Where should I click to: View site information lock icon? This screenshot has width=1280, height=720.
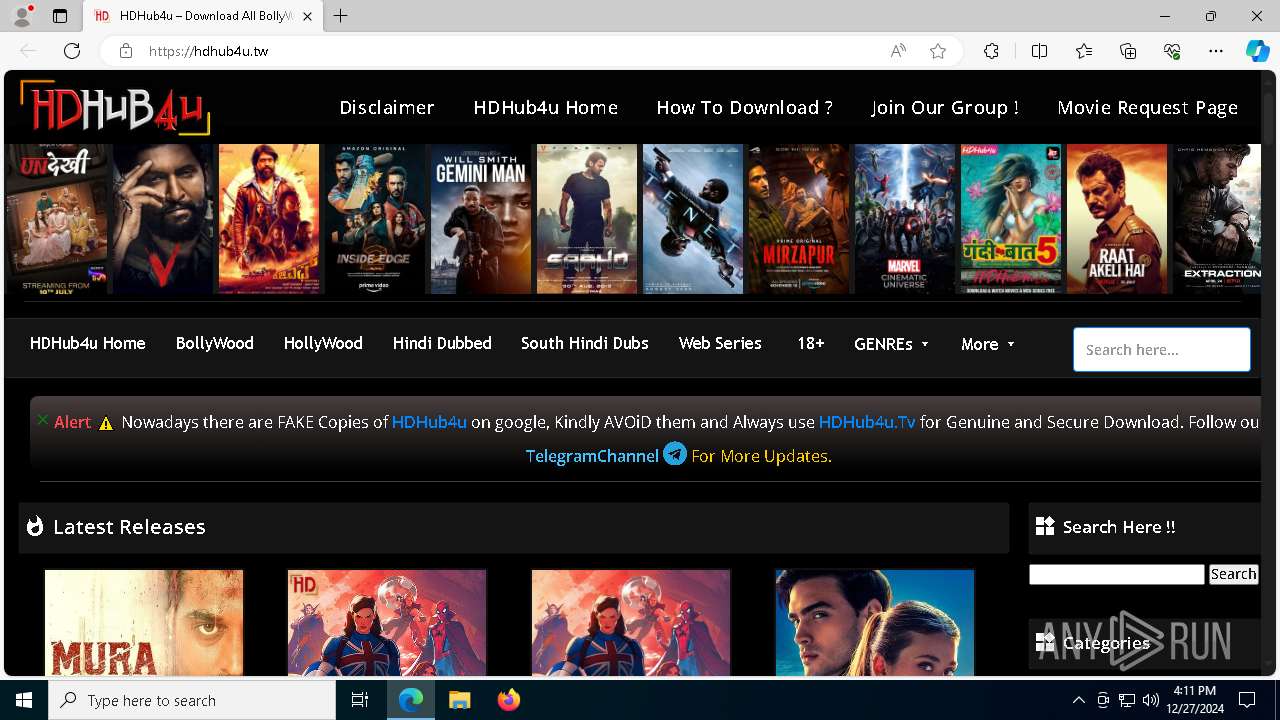(x=126, y=51)
